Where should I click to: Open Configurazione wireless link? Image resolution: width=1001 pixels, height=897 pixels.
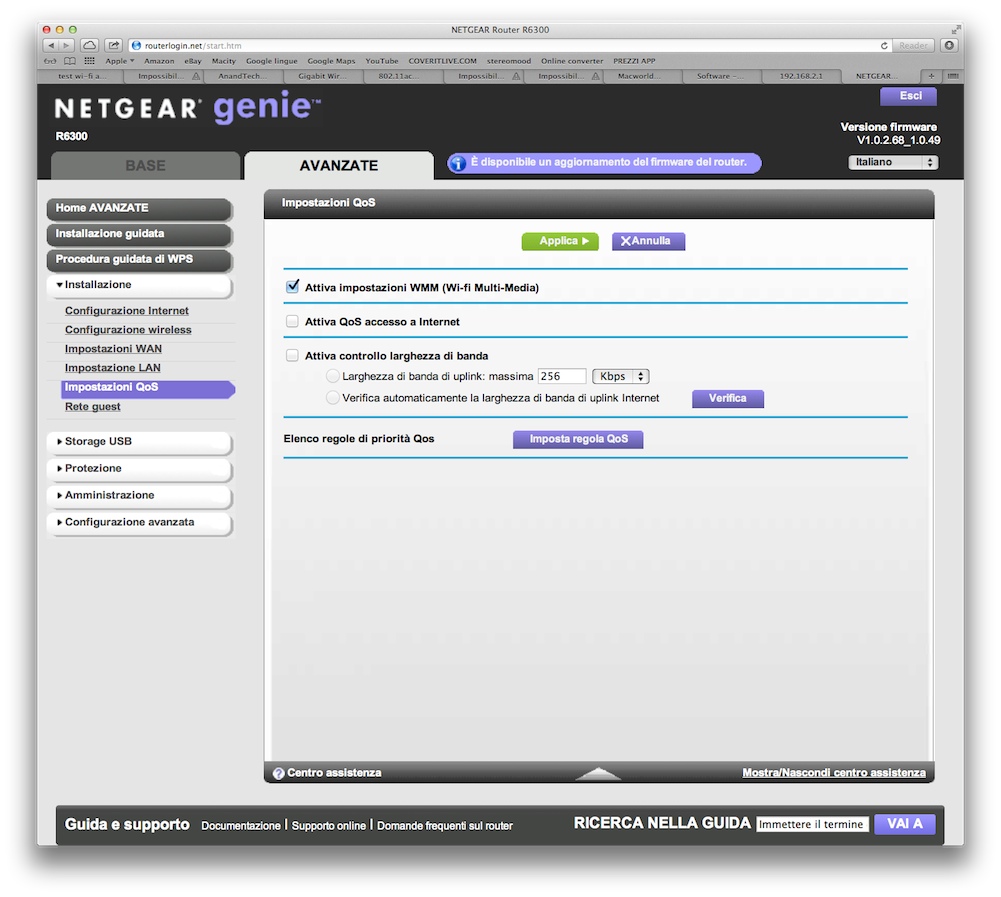[x=128, y=330]
